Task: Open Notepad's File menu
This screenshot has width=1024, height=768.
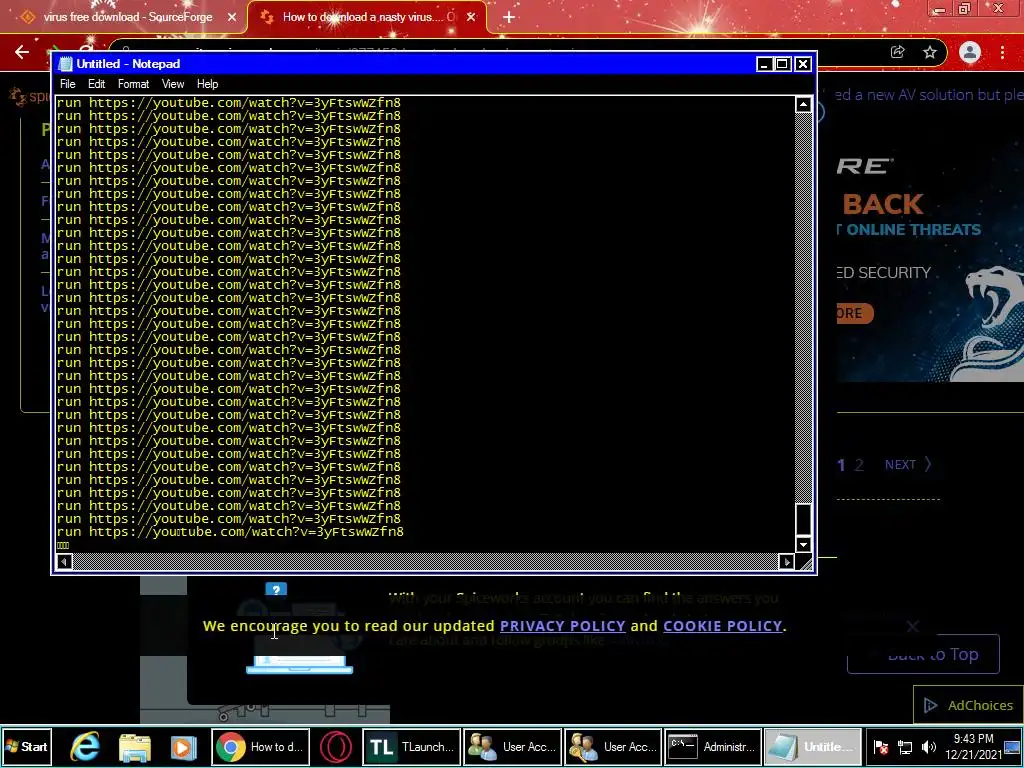Action: click(67, 84)
